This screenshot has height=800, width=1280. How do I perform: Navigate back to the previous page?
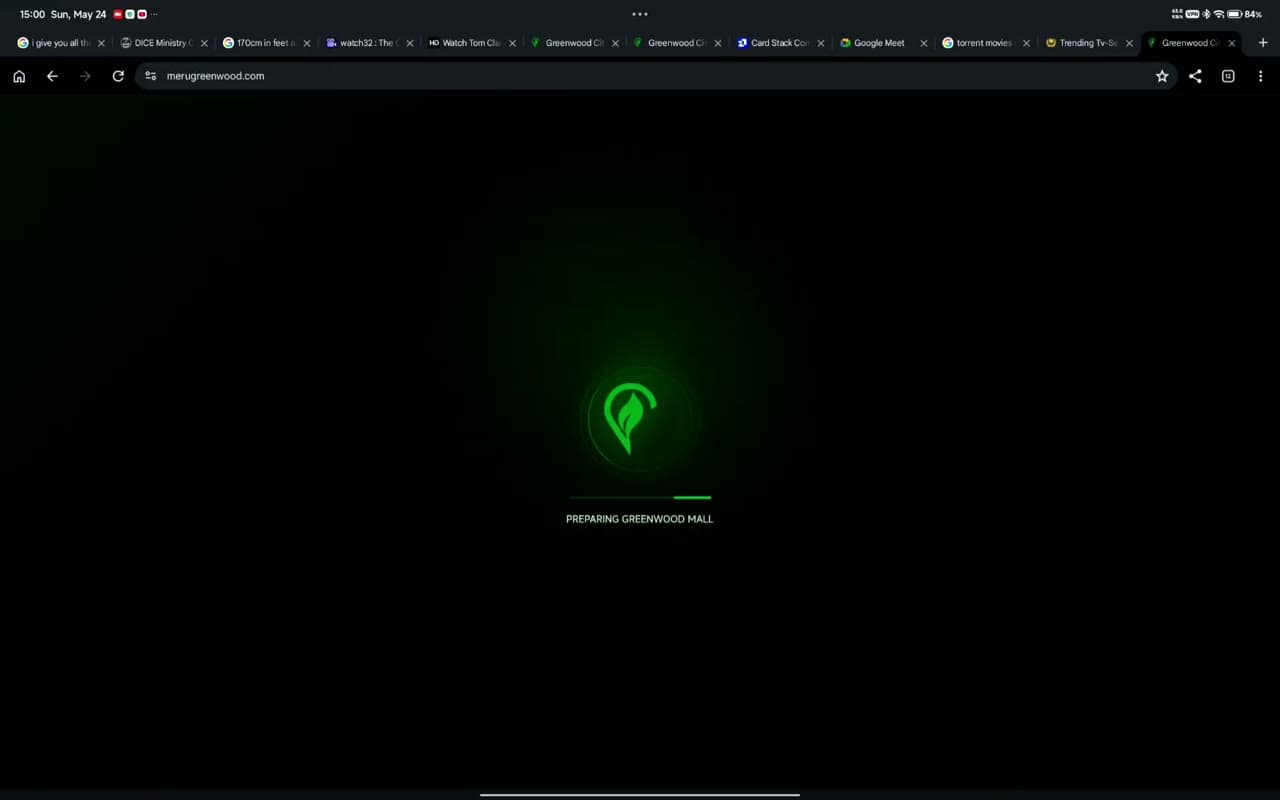click(x=52, y=76)
